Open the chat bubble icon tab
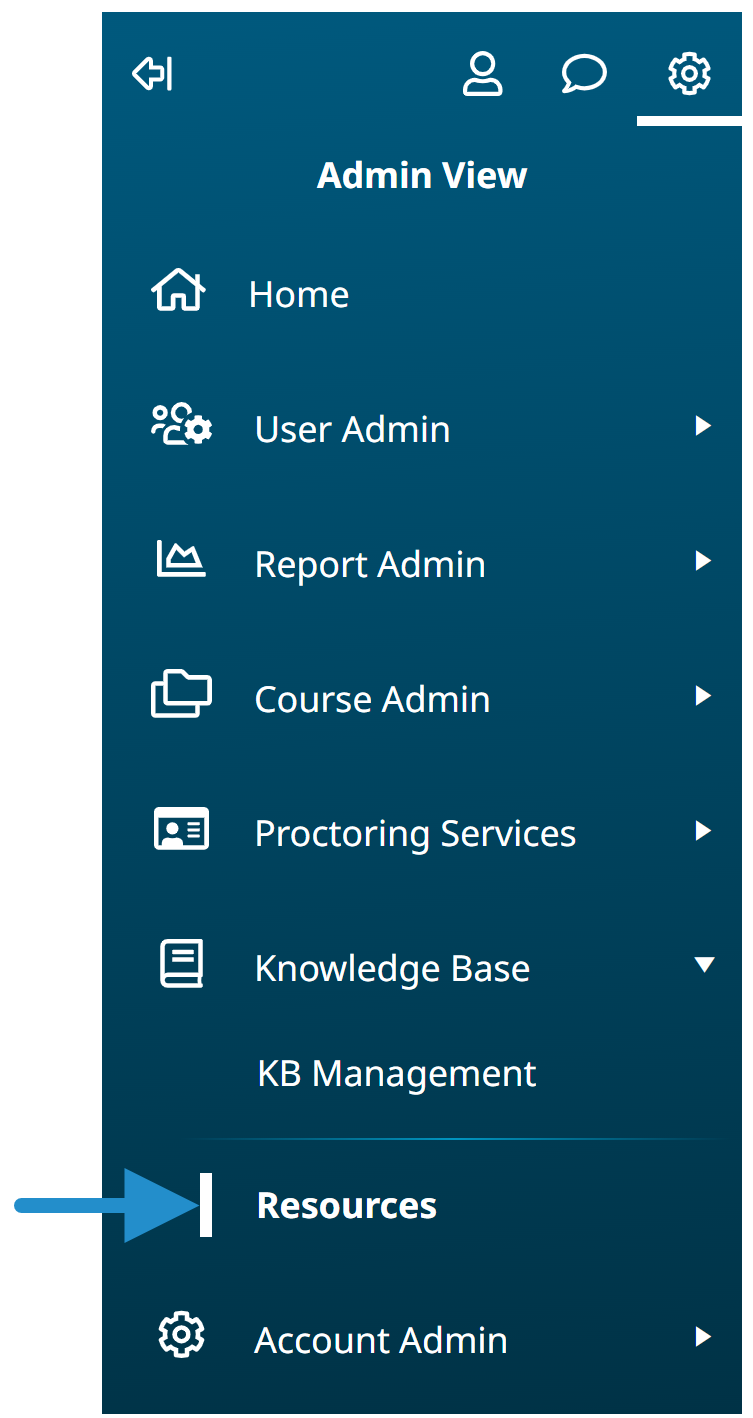Viewport: 753px width, 1418px height. [x=584, y=74]
